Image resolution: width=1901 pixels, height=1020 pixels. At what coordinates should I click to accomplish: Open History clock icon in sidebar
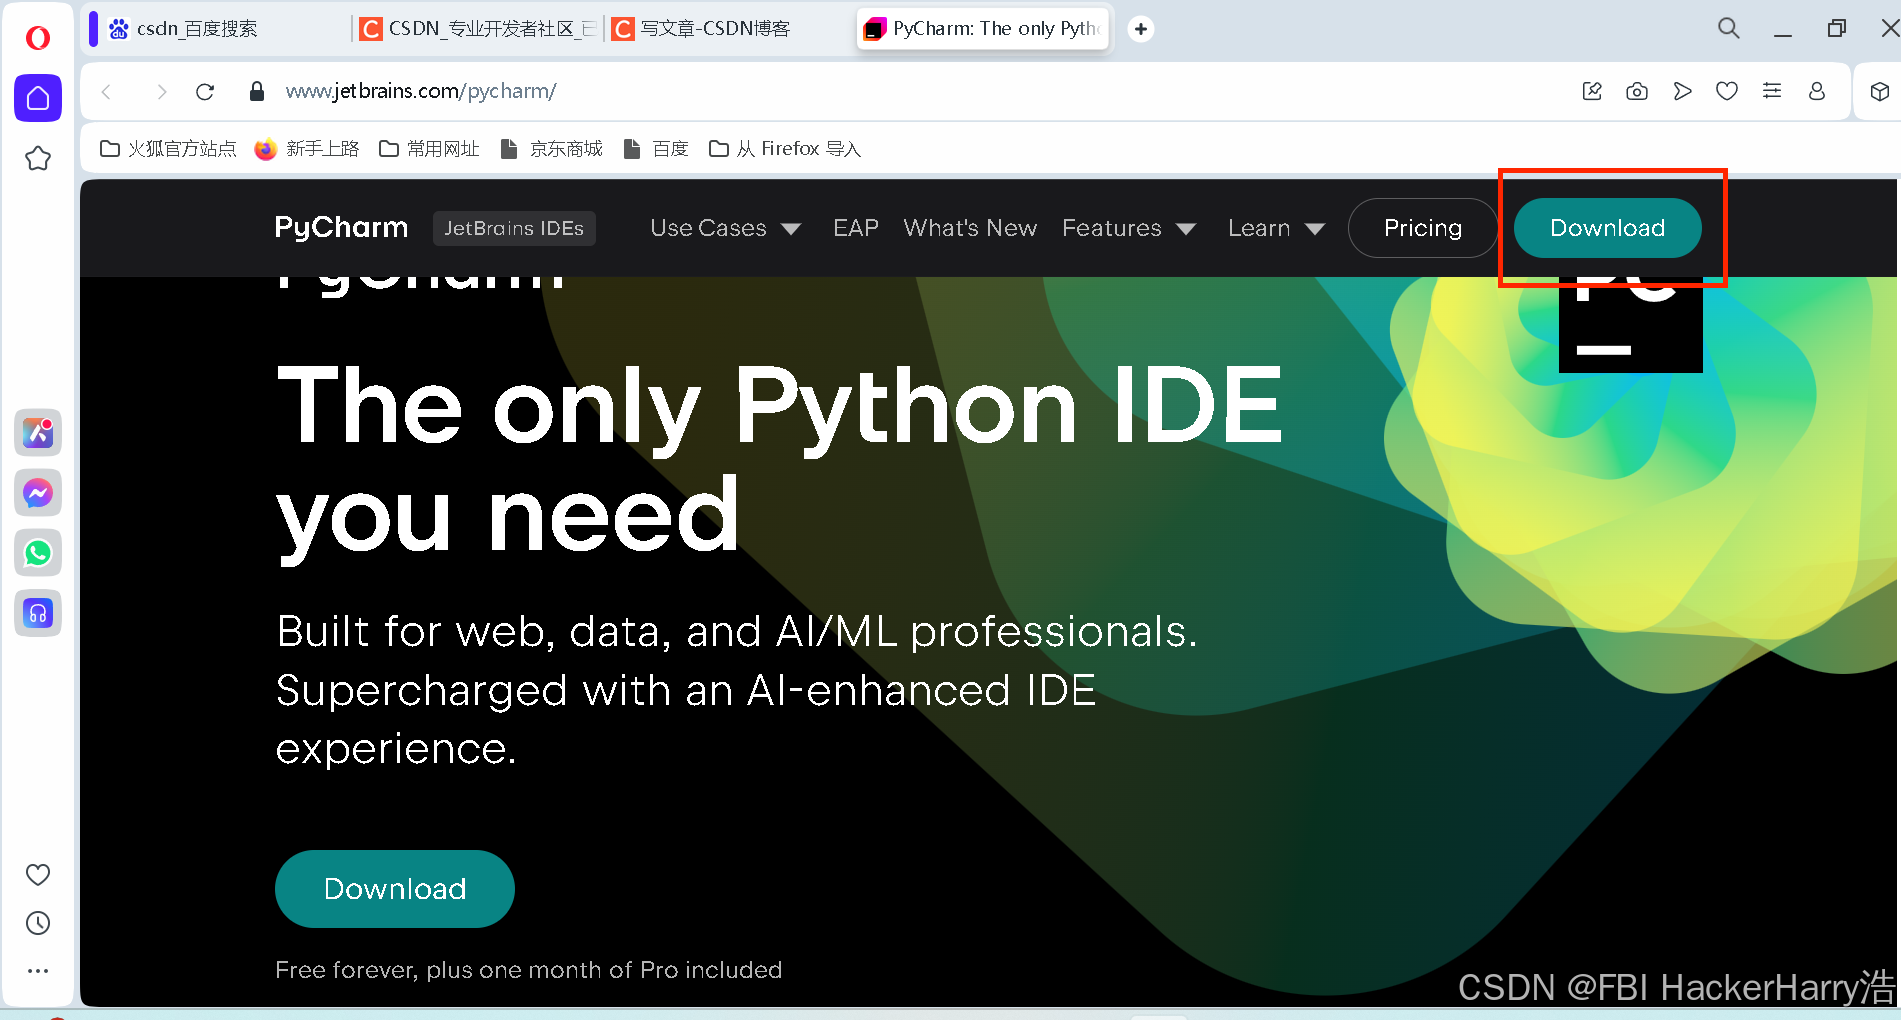(x=38, y=923)
